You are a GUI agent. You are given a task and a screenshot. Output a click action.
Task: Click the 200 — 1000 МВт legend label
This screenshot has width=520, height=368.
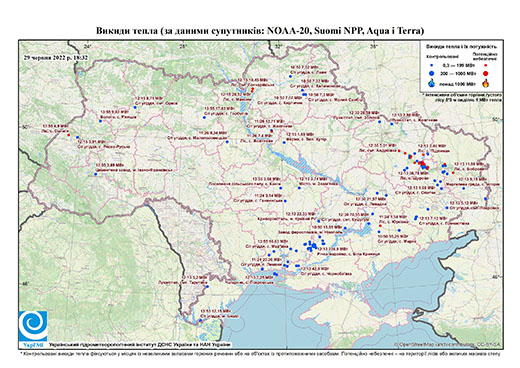pos(458,73)
